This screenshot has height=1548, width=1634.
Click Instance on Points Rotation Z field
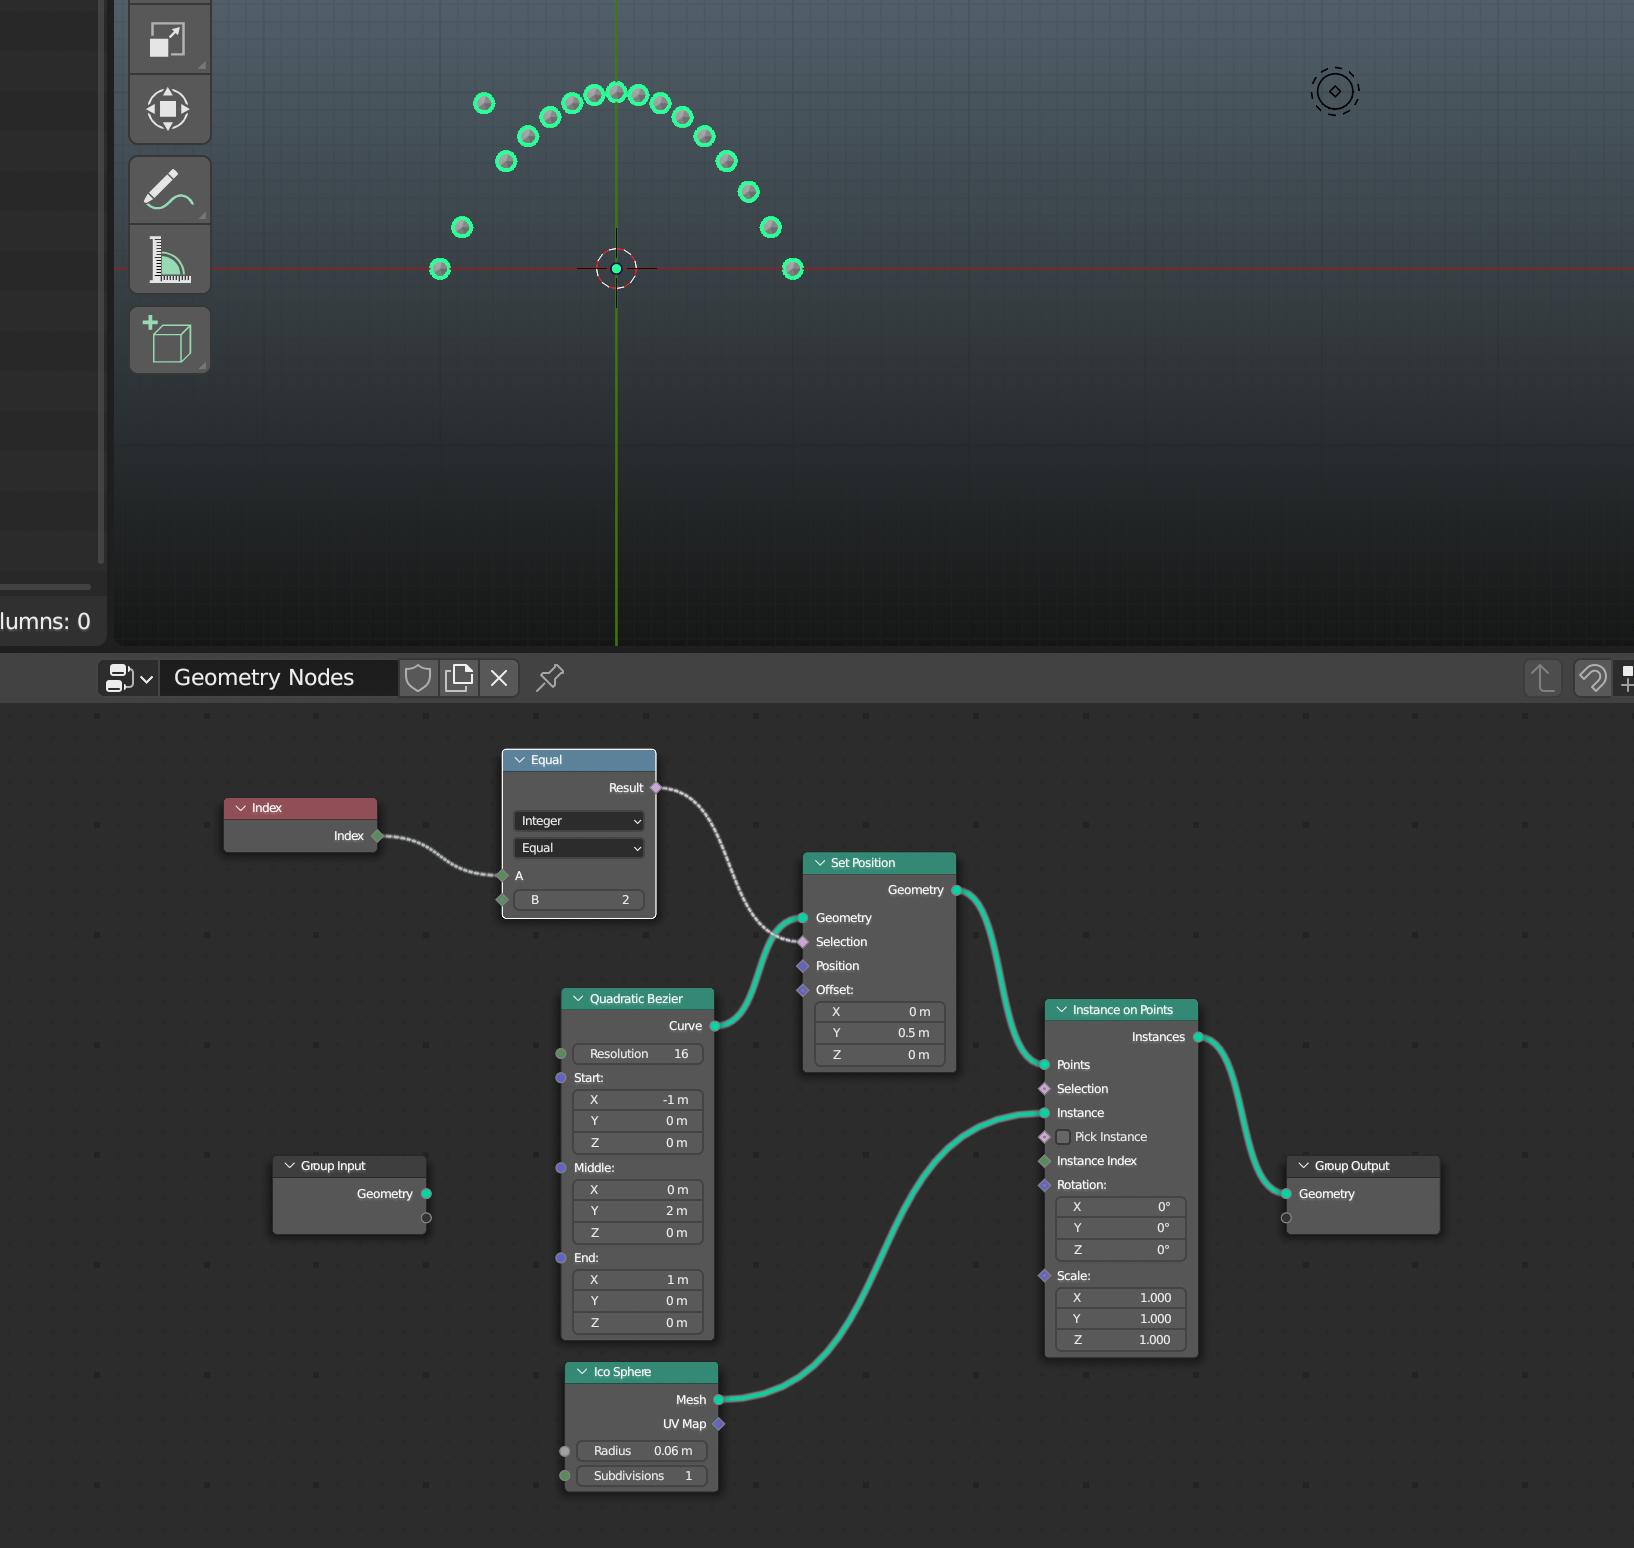pos(1121,1250)
